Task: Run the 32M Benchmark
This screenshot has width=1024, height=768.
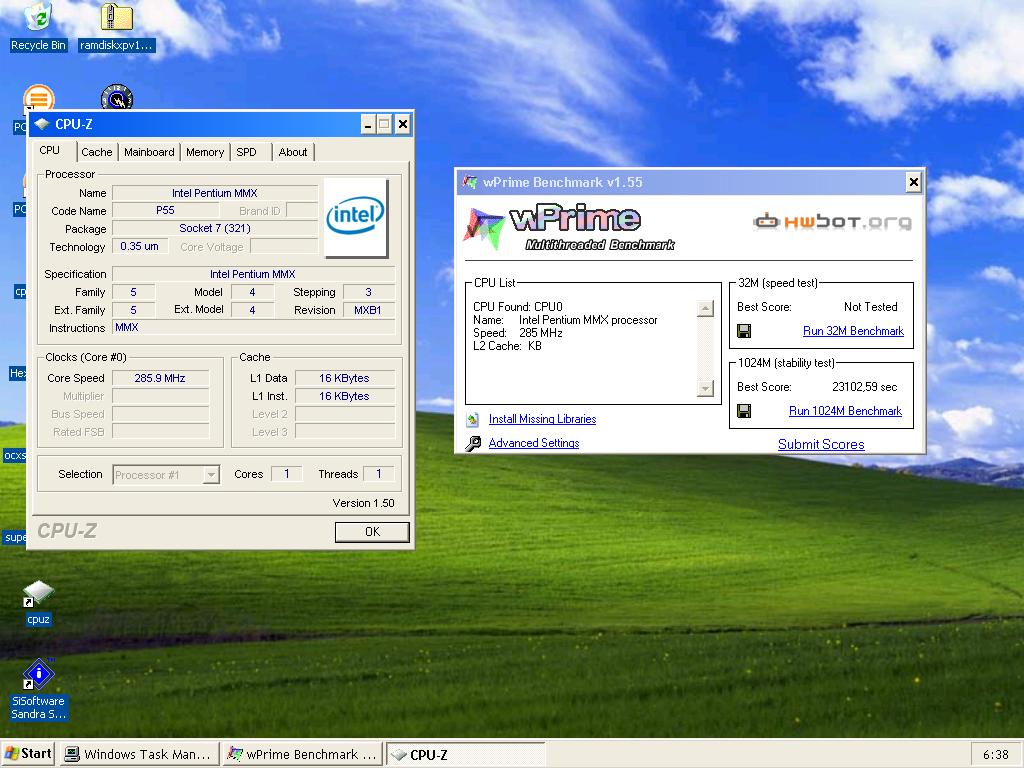Action: coord(853,331)
